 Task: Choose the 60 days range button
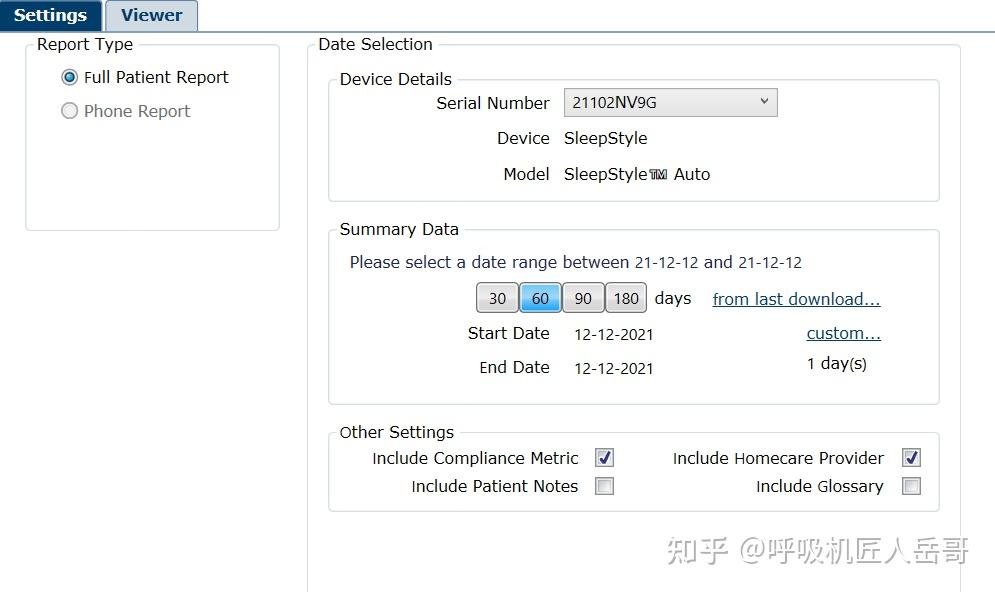click(540, 299)
